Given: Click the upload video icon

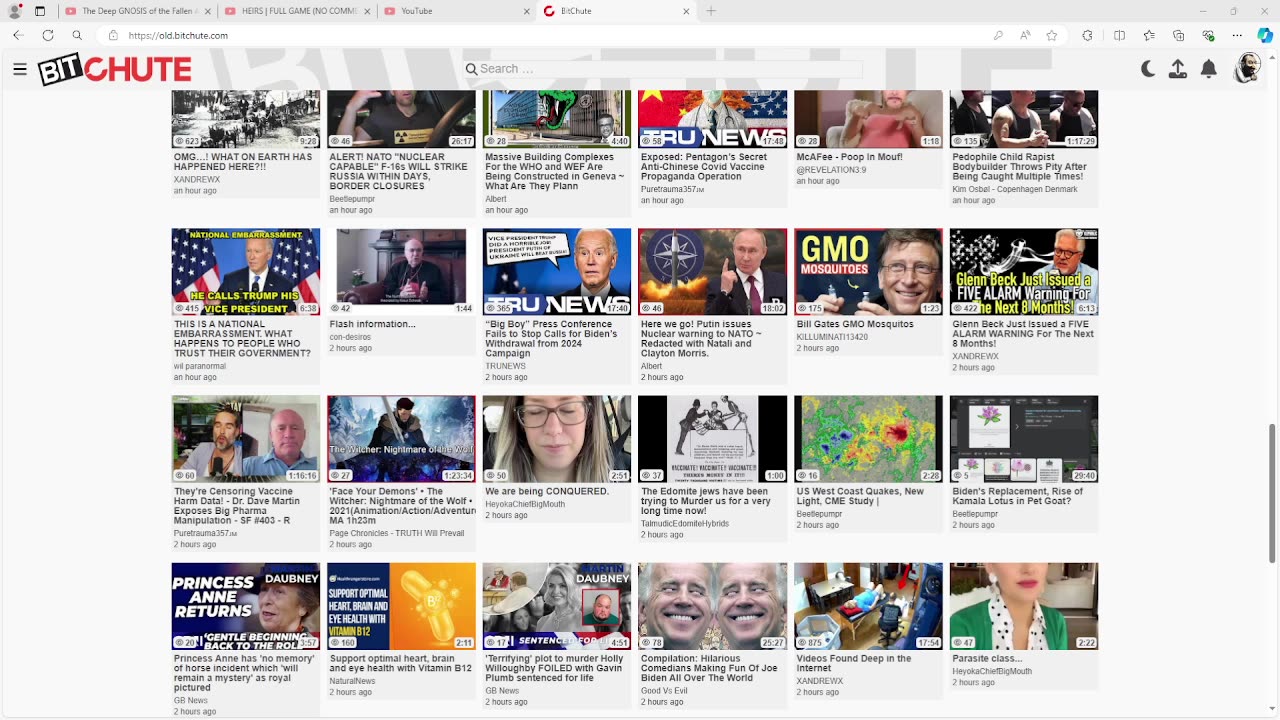Looking at the screenshot, I should point(1178,69).
